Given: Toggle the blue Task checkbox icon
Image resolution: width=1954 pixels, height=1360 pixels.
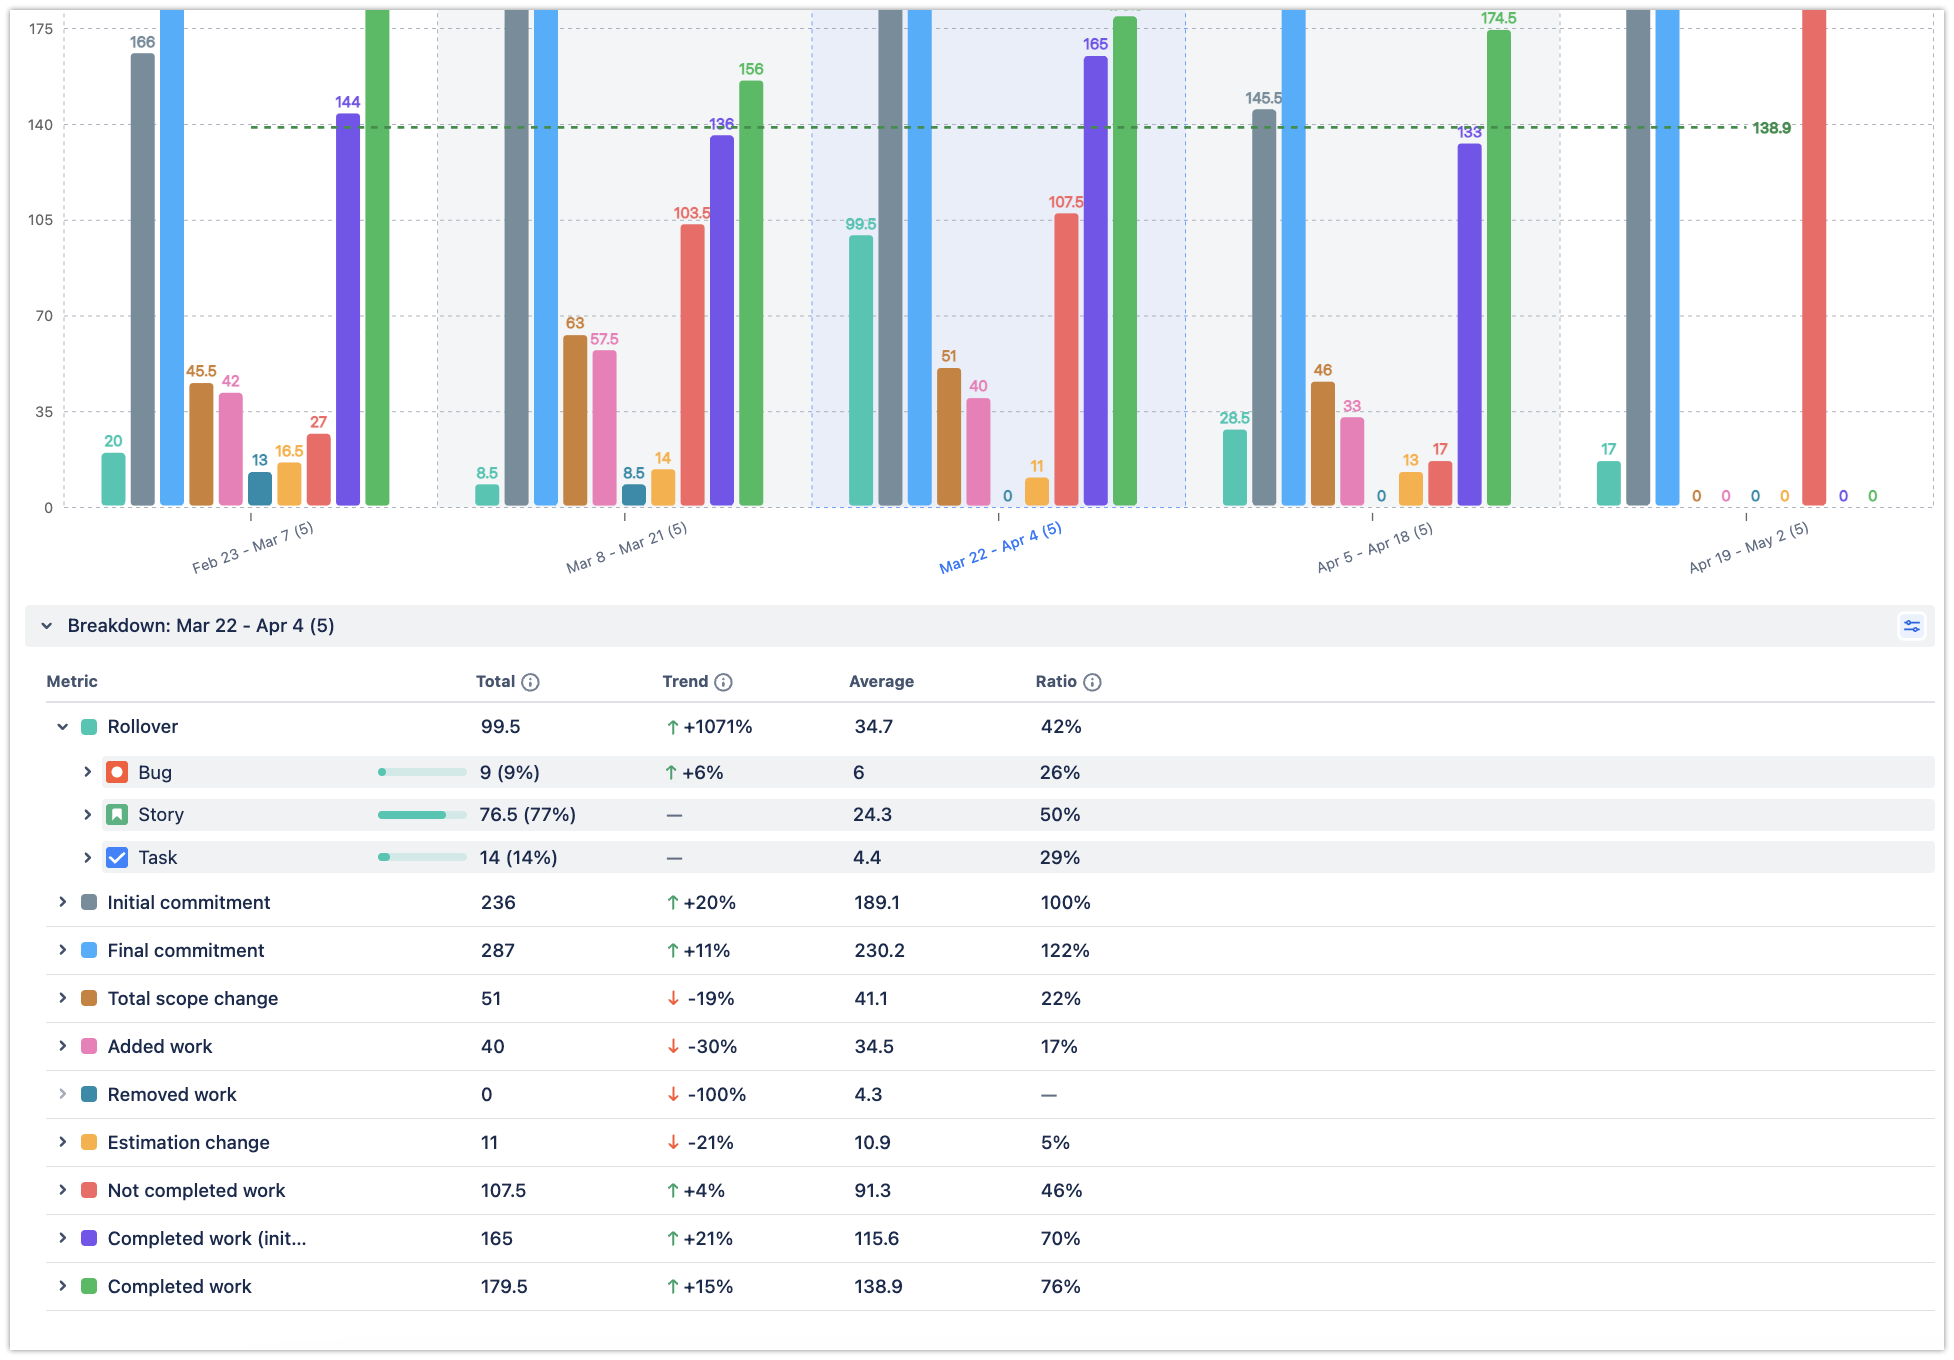Looking at the screenshot, I should tap(117, 857).
